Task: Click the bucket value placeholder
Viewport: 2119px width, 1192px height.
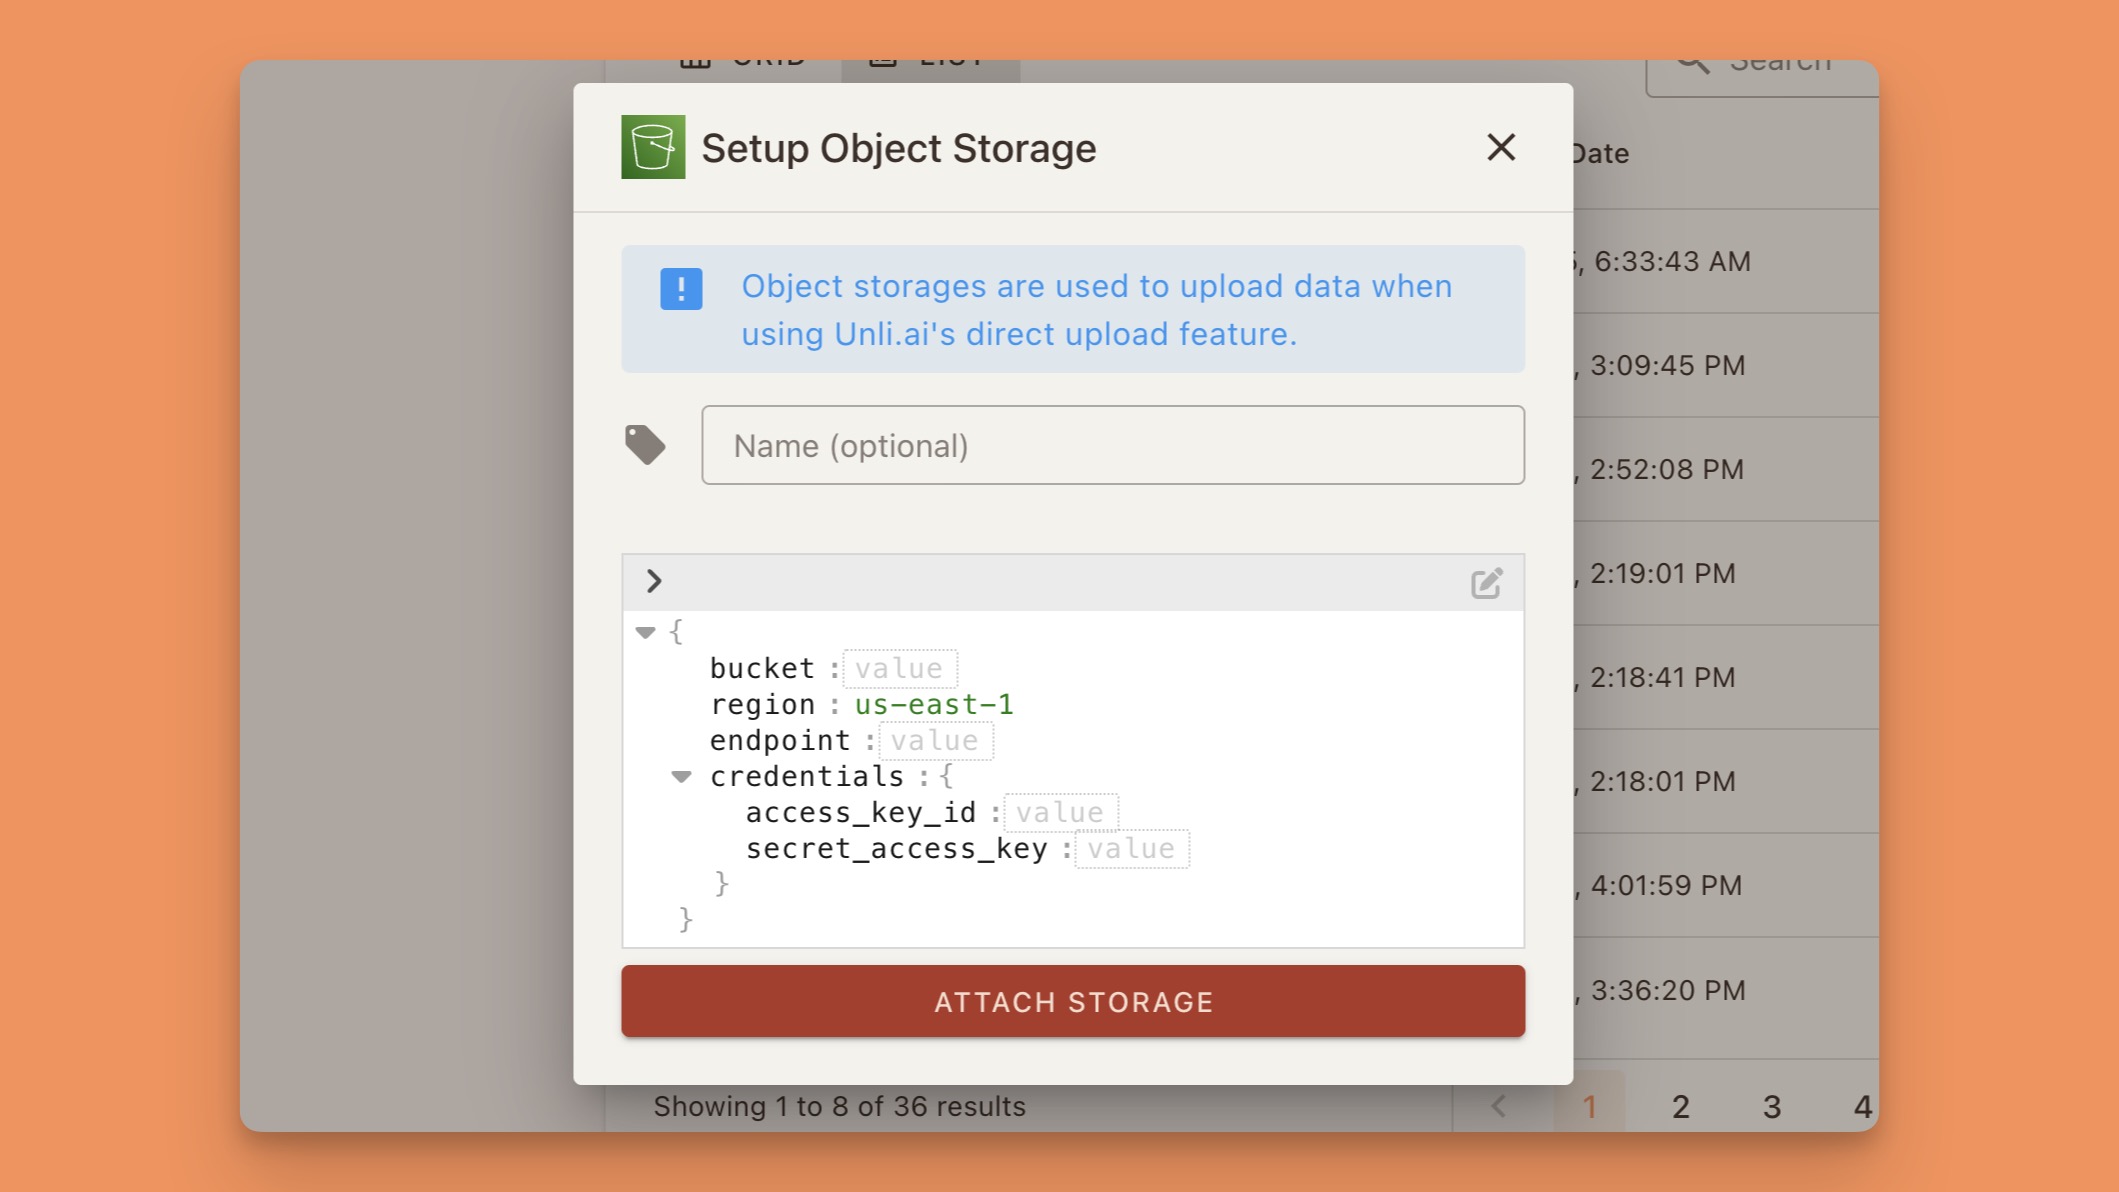Action: click(x=899, y=667)
